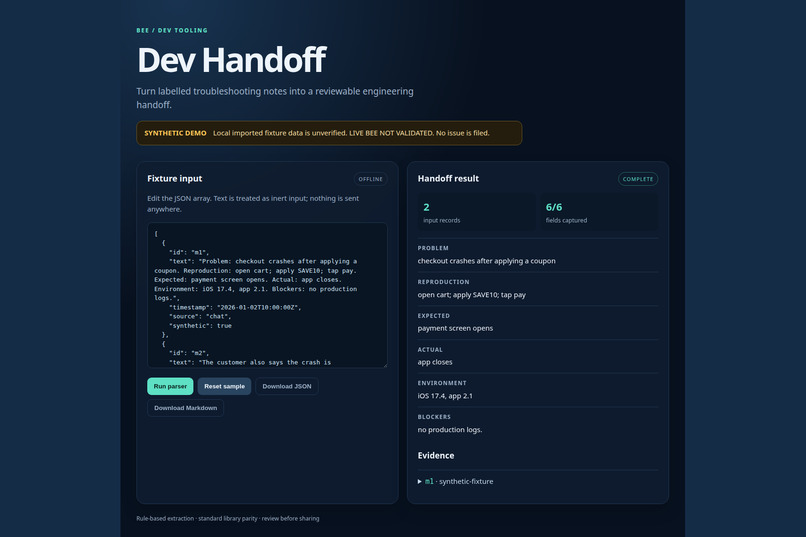Select text 'open cart; apply SAVE10; tap pay'
The height and width of the screenshot is (537, 806).
point(471,295)
